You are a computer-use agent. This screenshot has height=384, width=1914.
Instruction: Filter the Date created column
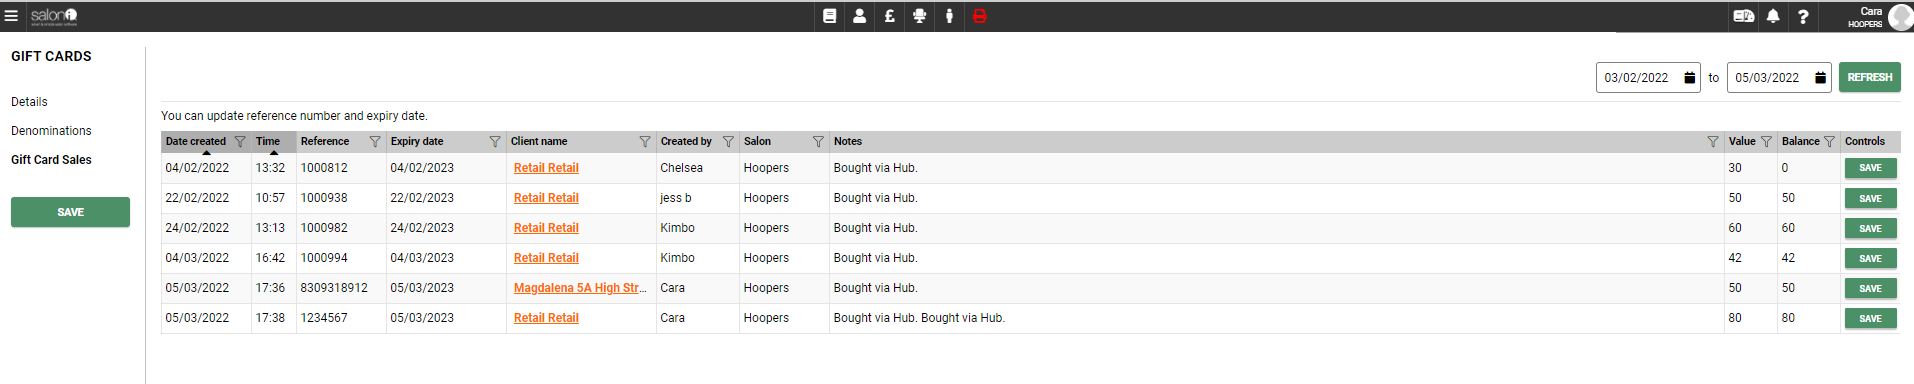(240, 142)
